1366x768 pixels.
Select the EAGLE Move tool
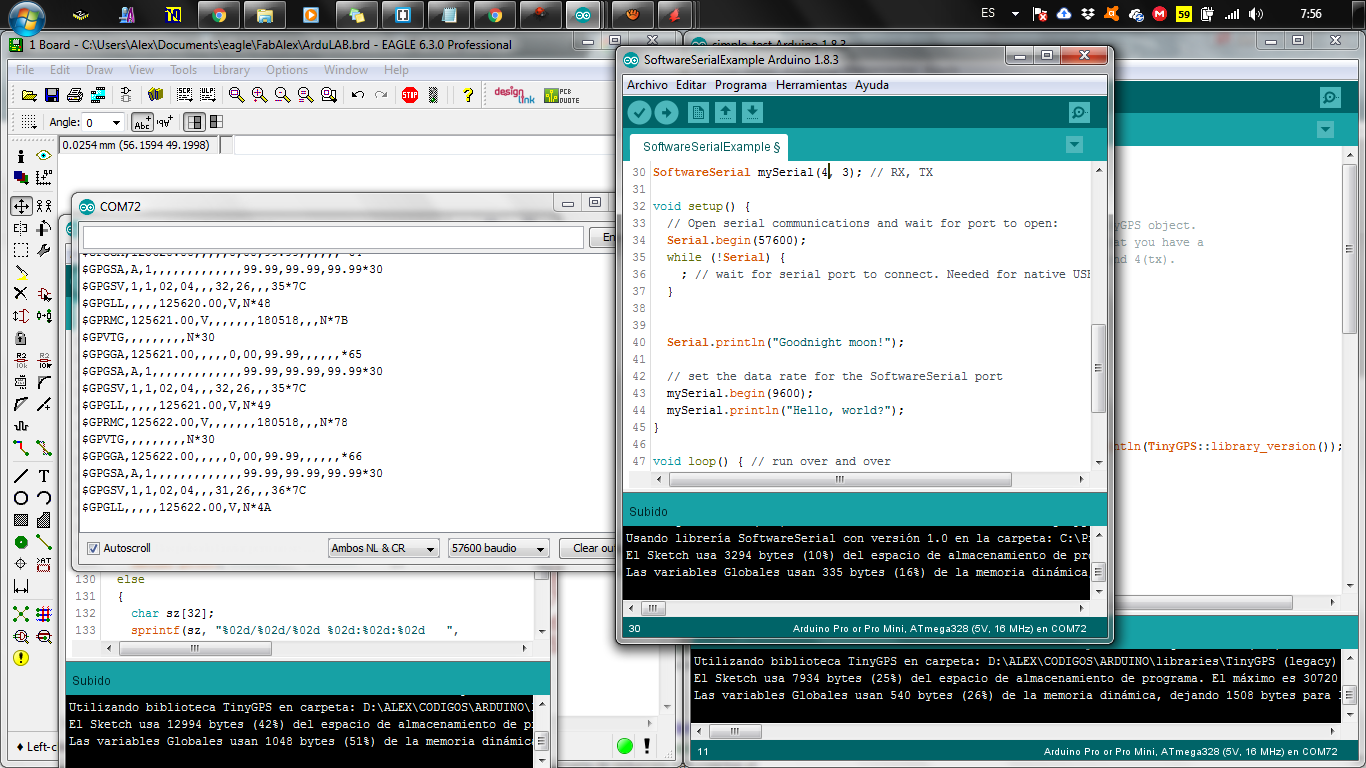click(21, 206)
